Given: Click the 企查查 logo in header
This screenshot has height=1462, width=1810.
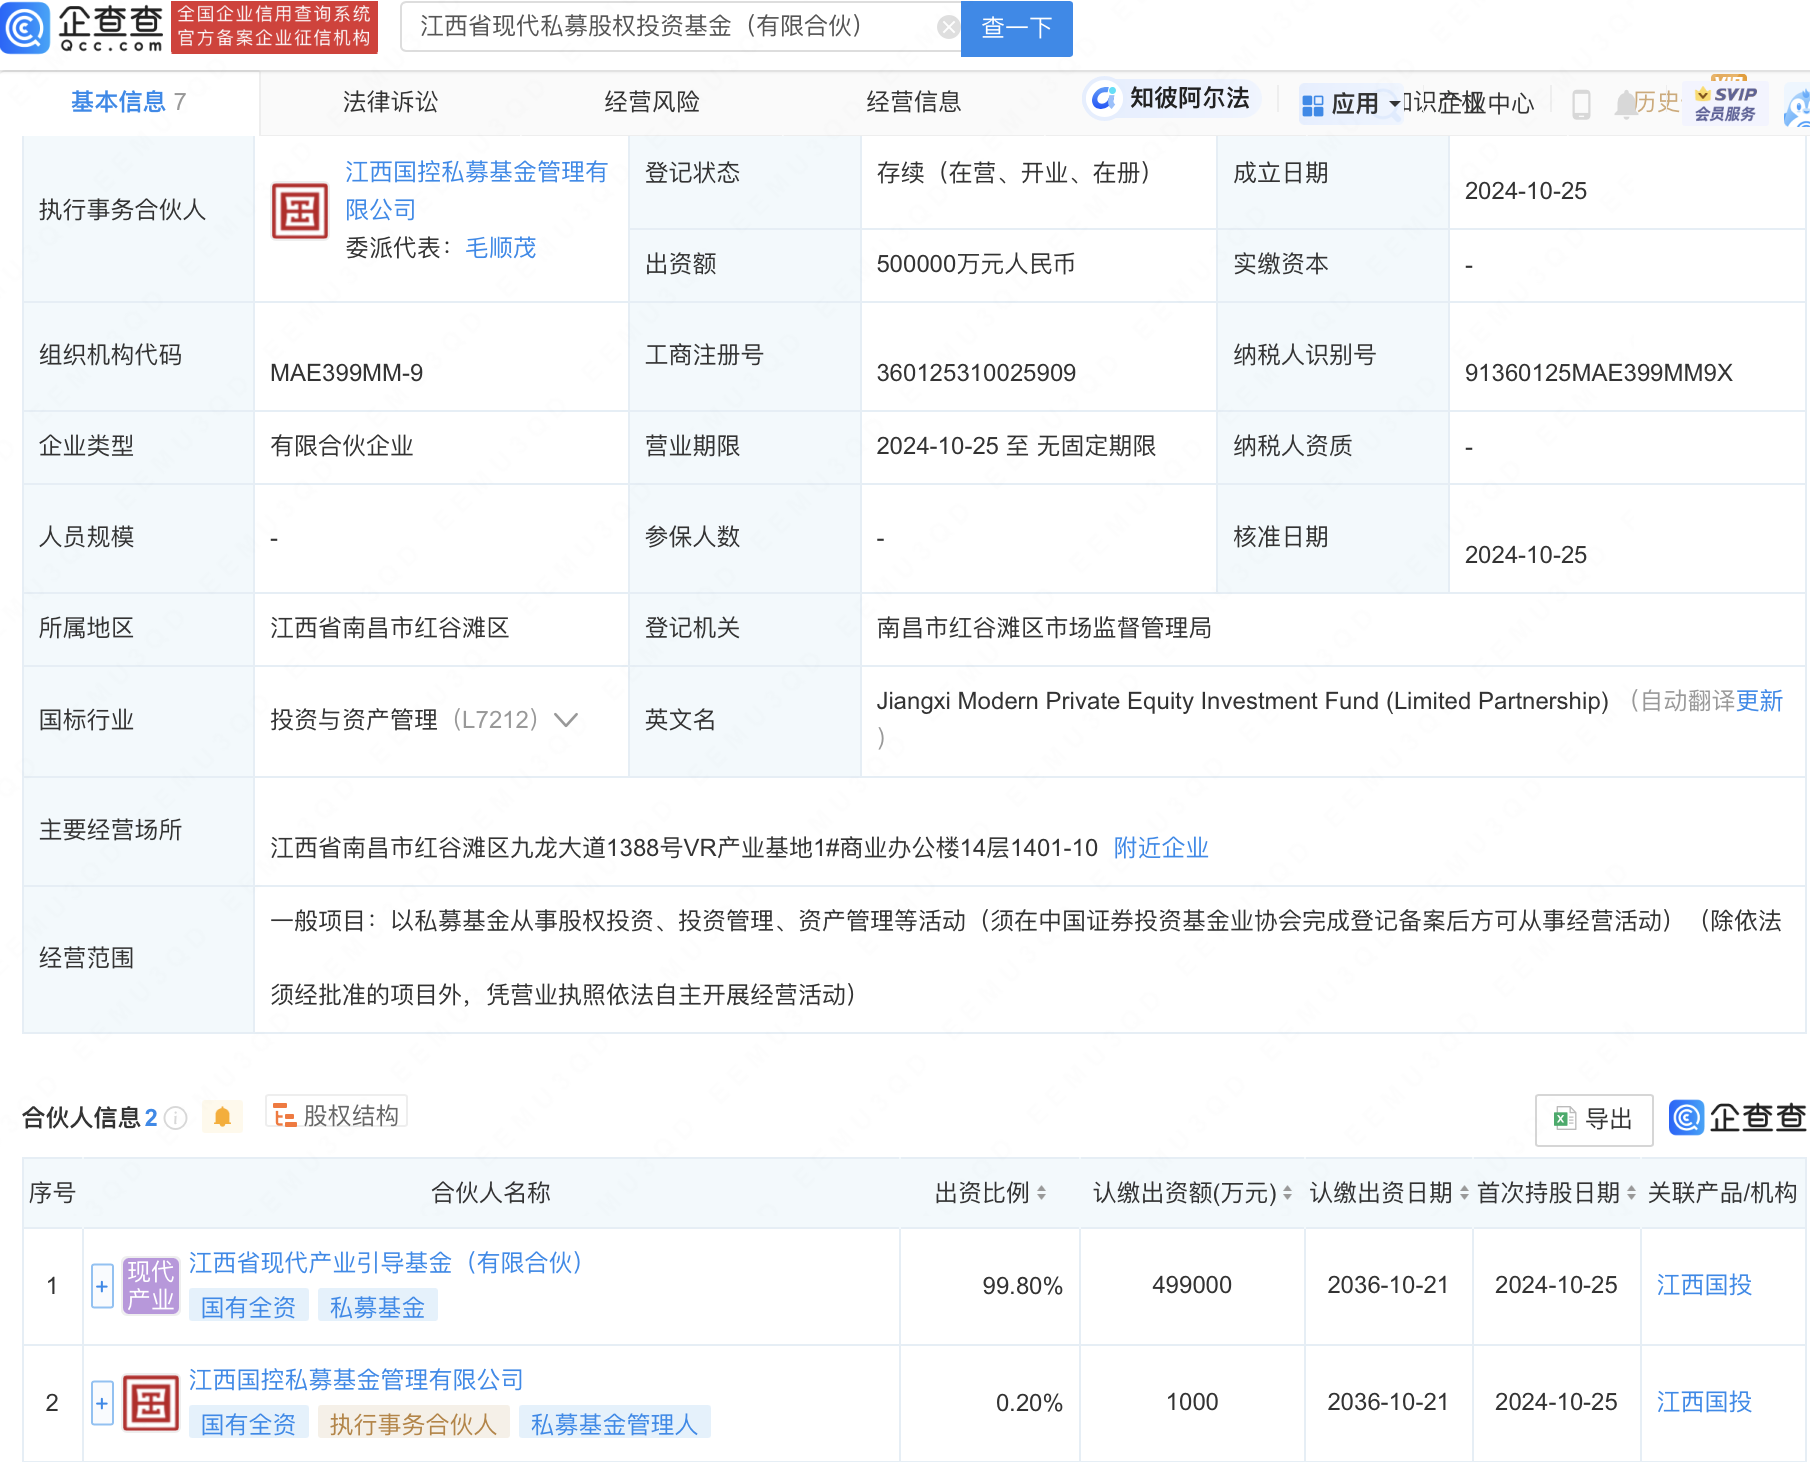Looking at the screenshot, I should click(82, 27).
